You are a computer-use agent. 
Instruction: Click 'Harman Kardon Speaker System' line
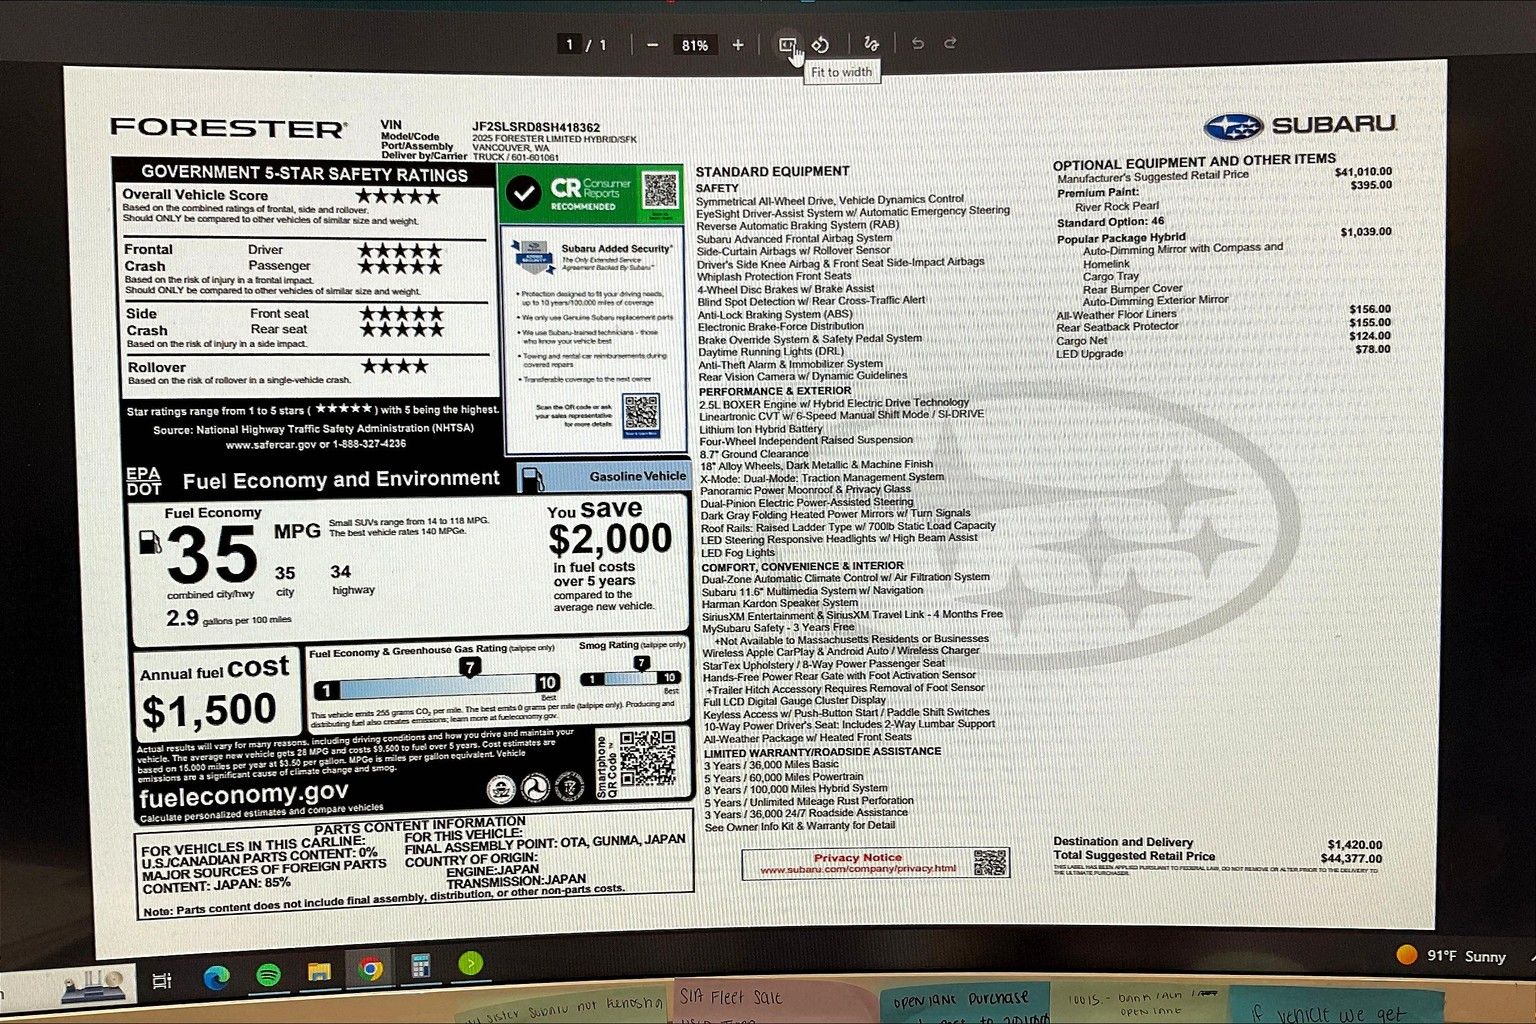click(780, 603)
